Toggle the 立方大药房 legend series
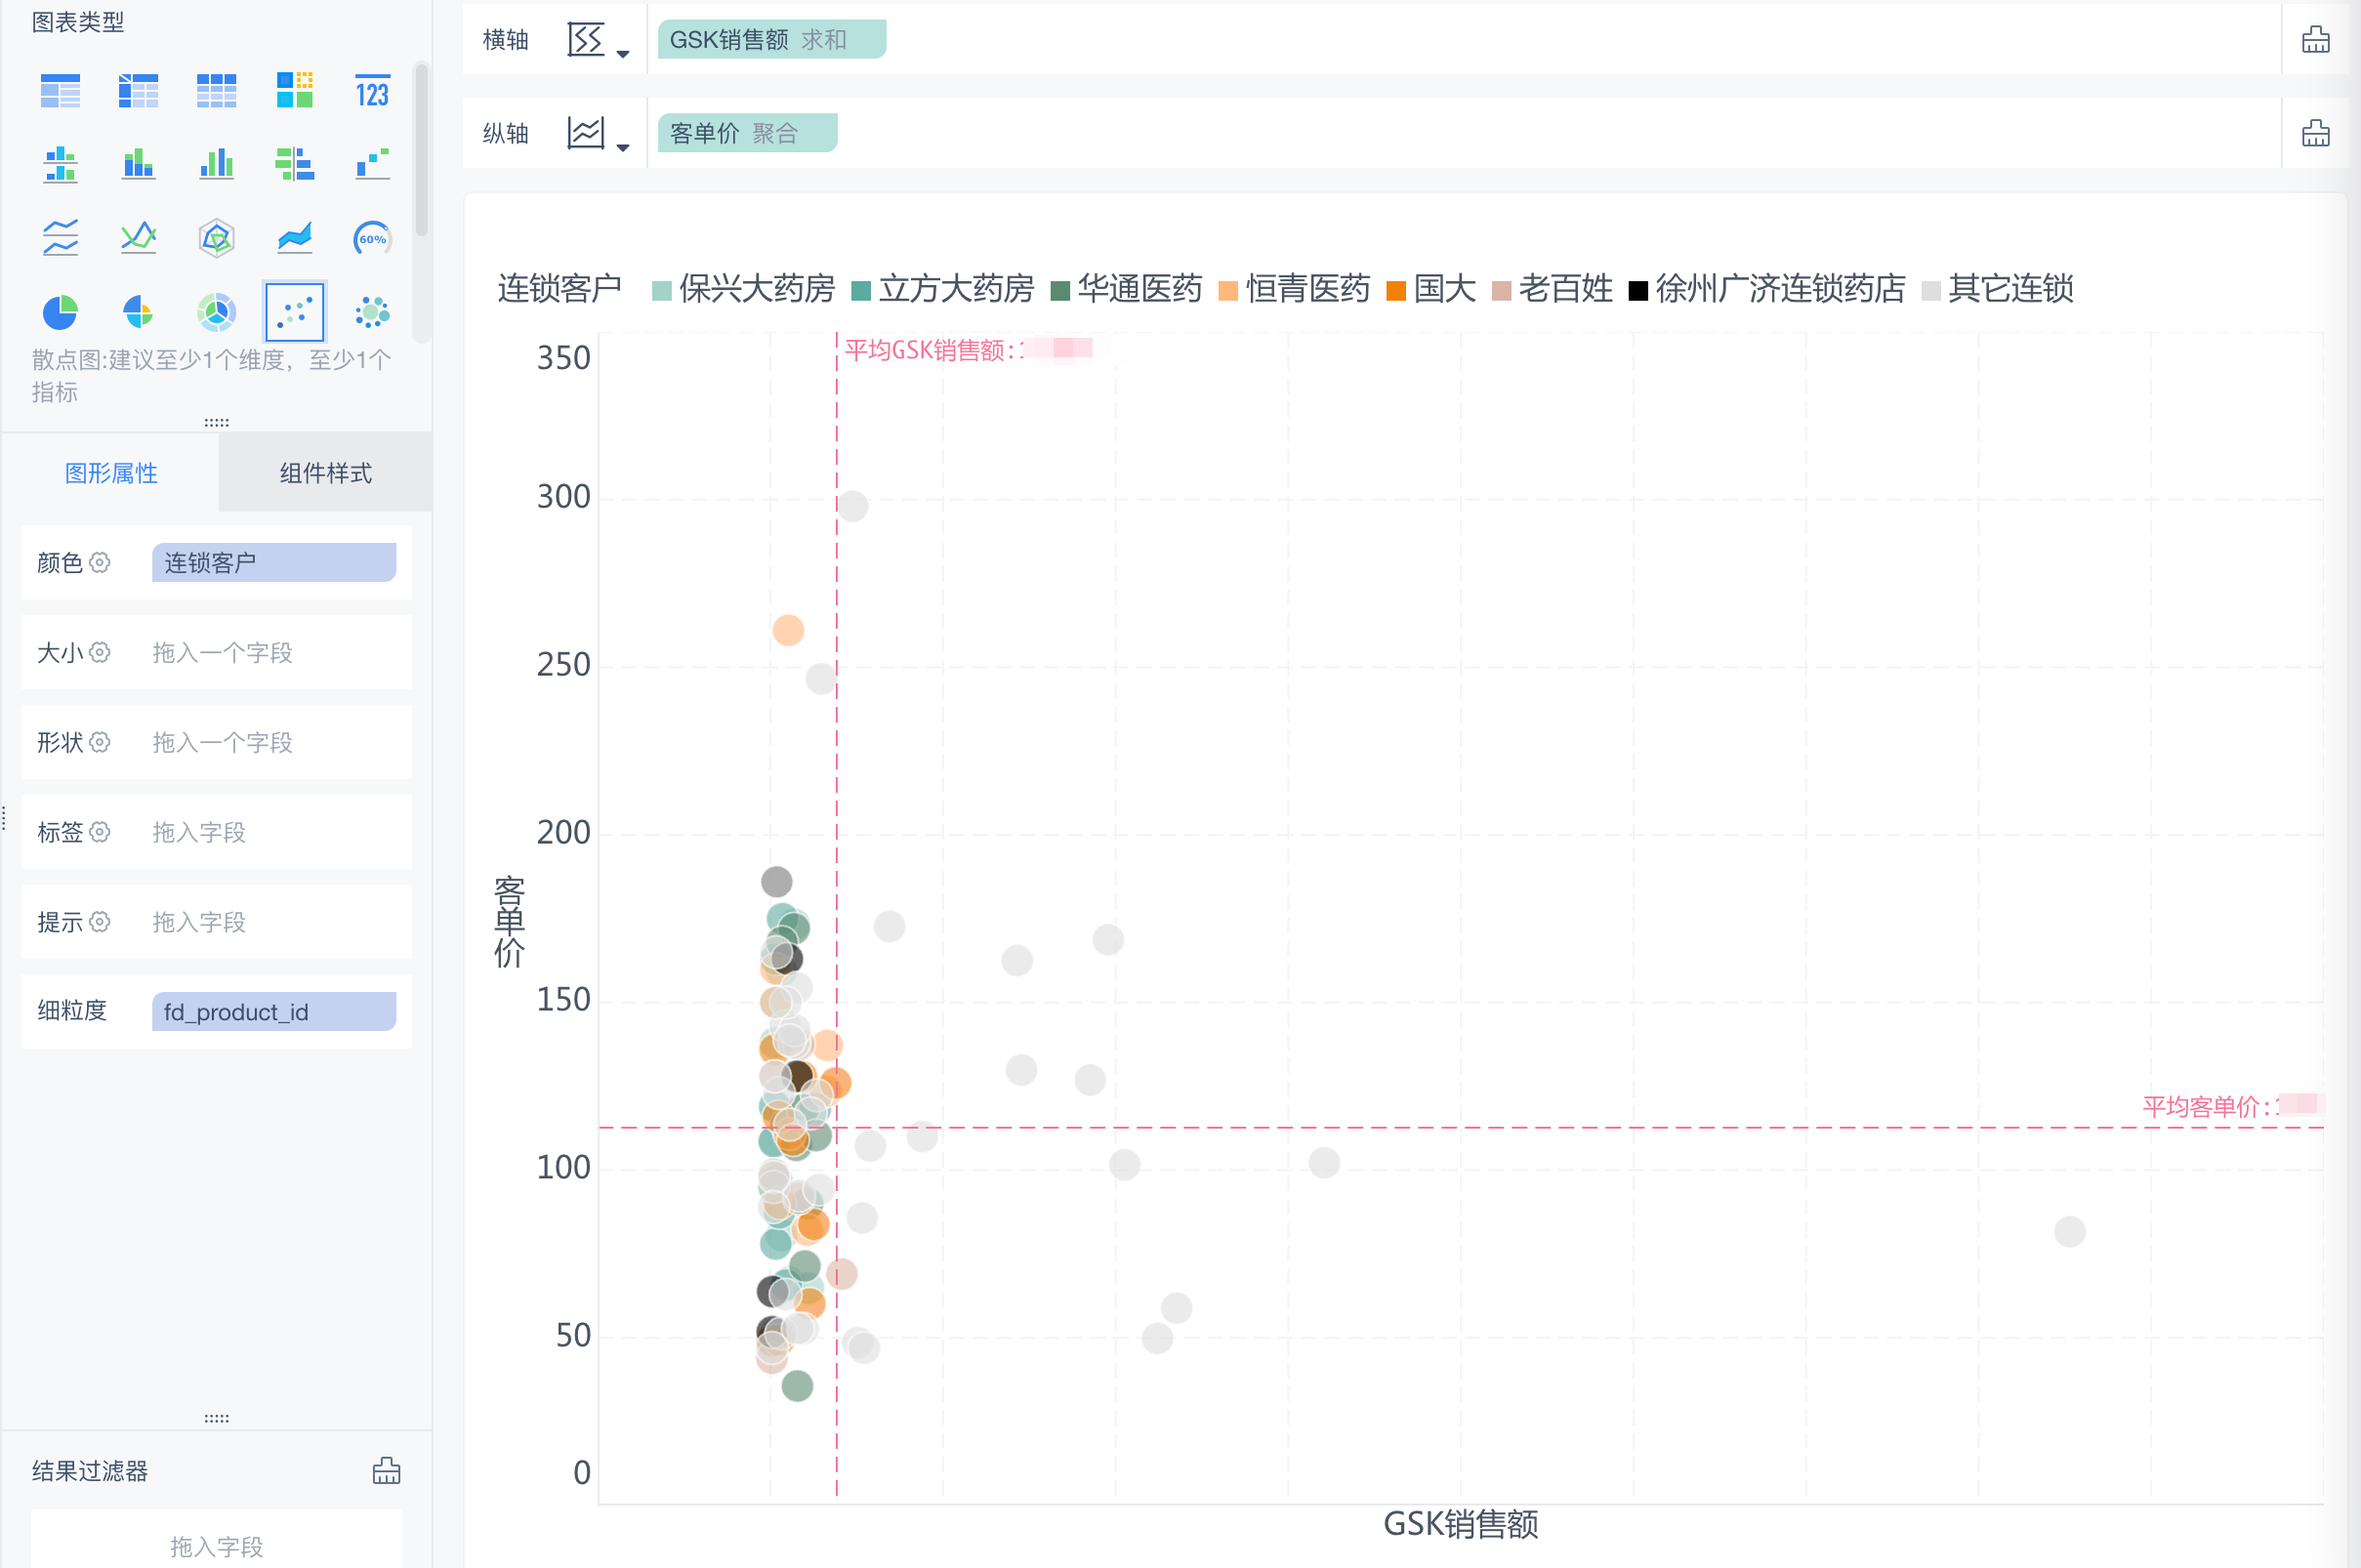The image size is (2361, 1568). [942, 289]
